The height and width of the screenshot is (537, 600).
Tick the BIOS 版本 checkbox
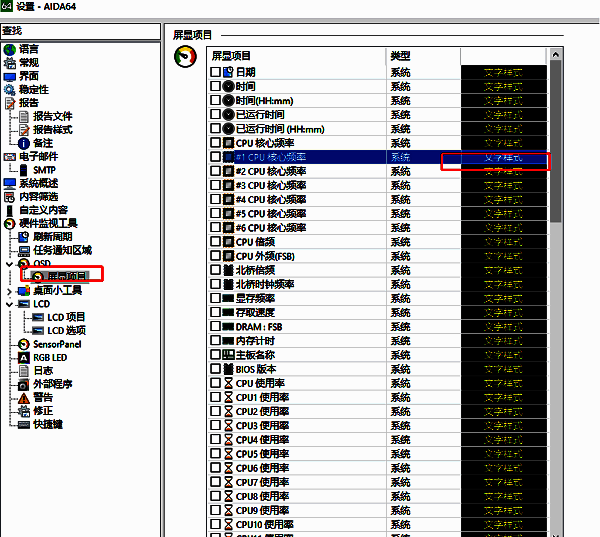coord(216,369)
